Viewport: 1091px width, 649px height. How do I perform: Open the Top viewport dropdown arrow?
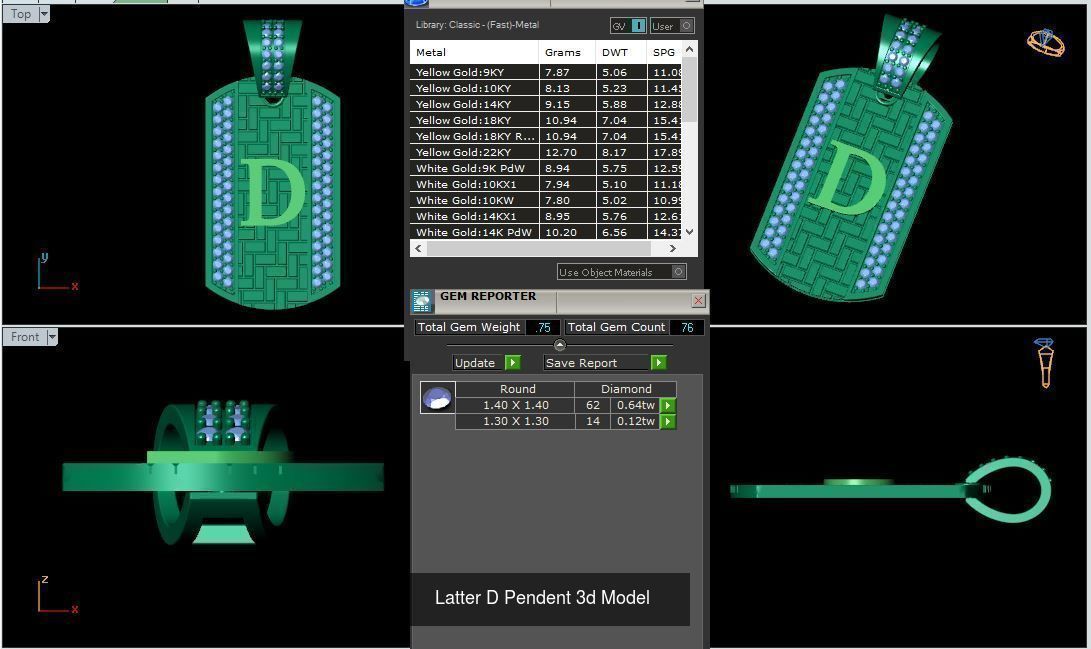click(x=44, y=14)
